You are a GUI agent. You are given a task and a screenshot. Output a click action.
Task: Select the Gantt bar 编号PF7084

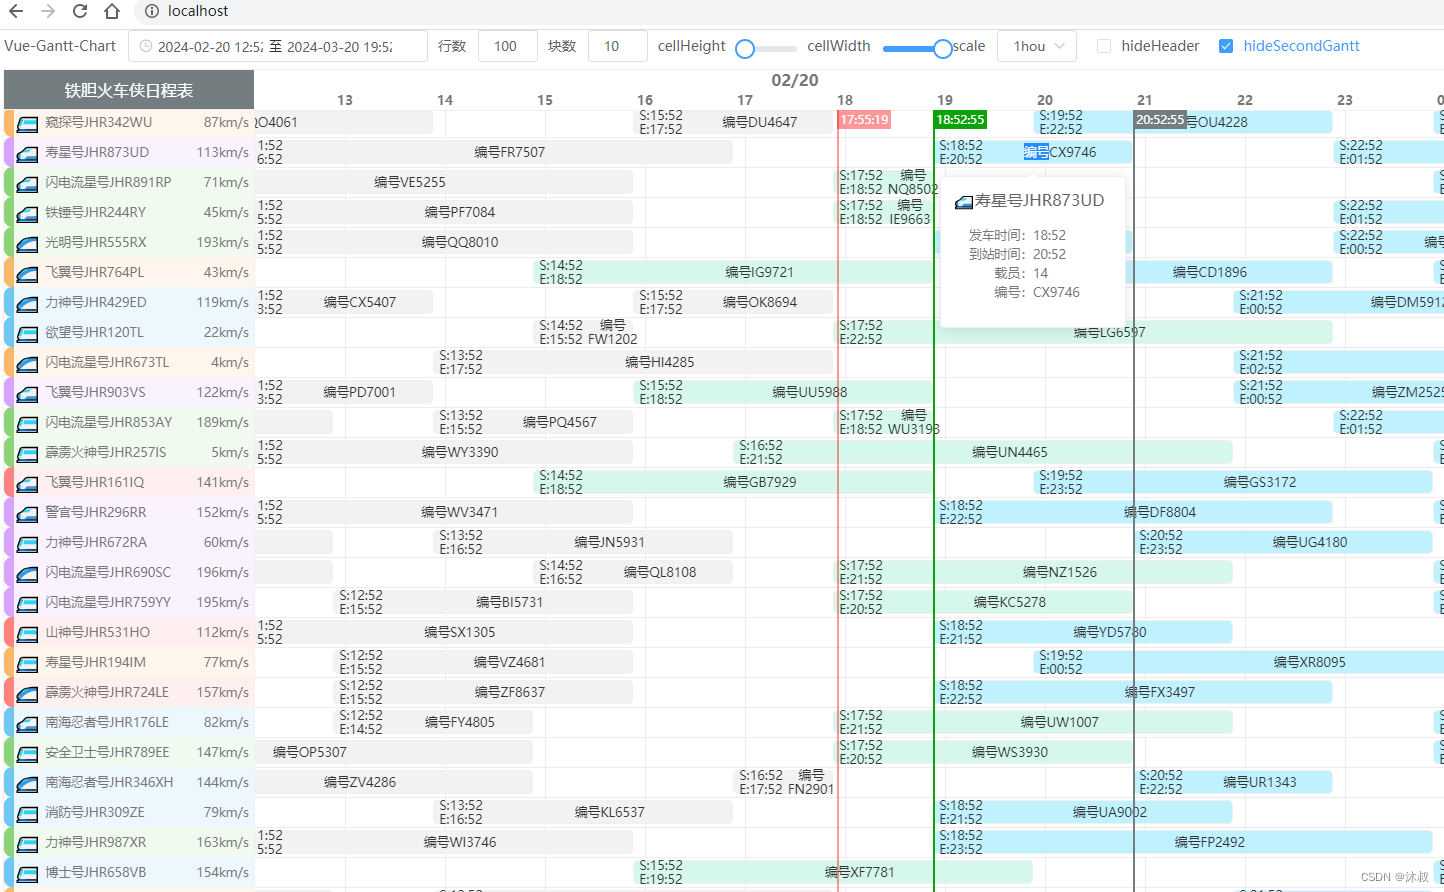tap(443, 212)
